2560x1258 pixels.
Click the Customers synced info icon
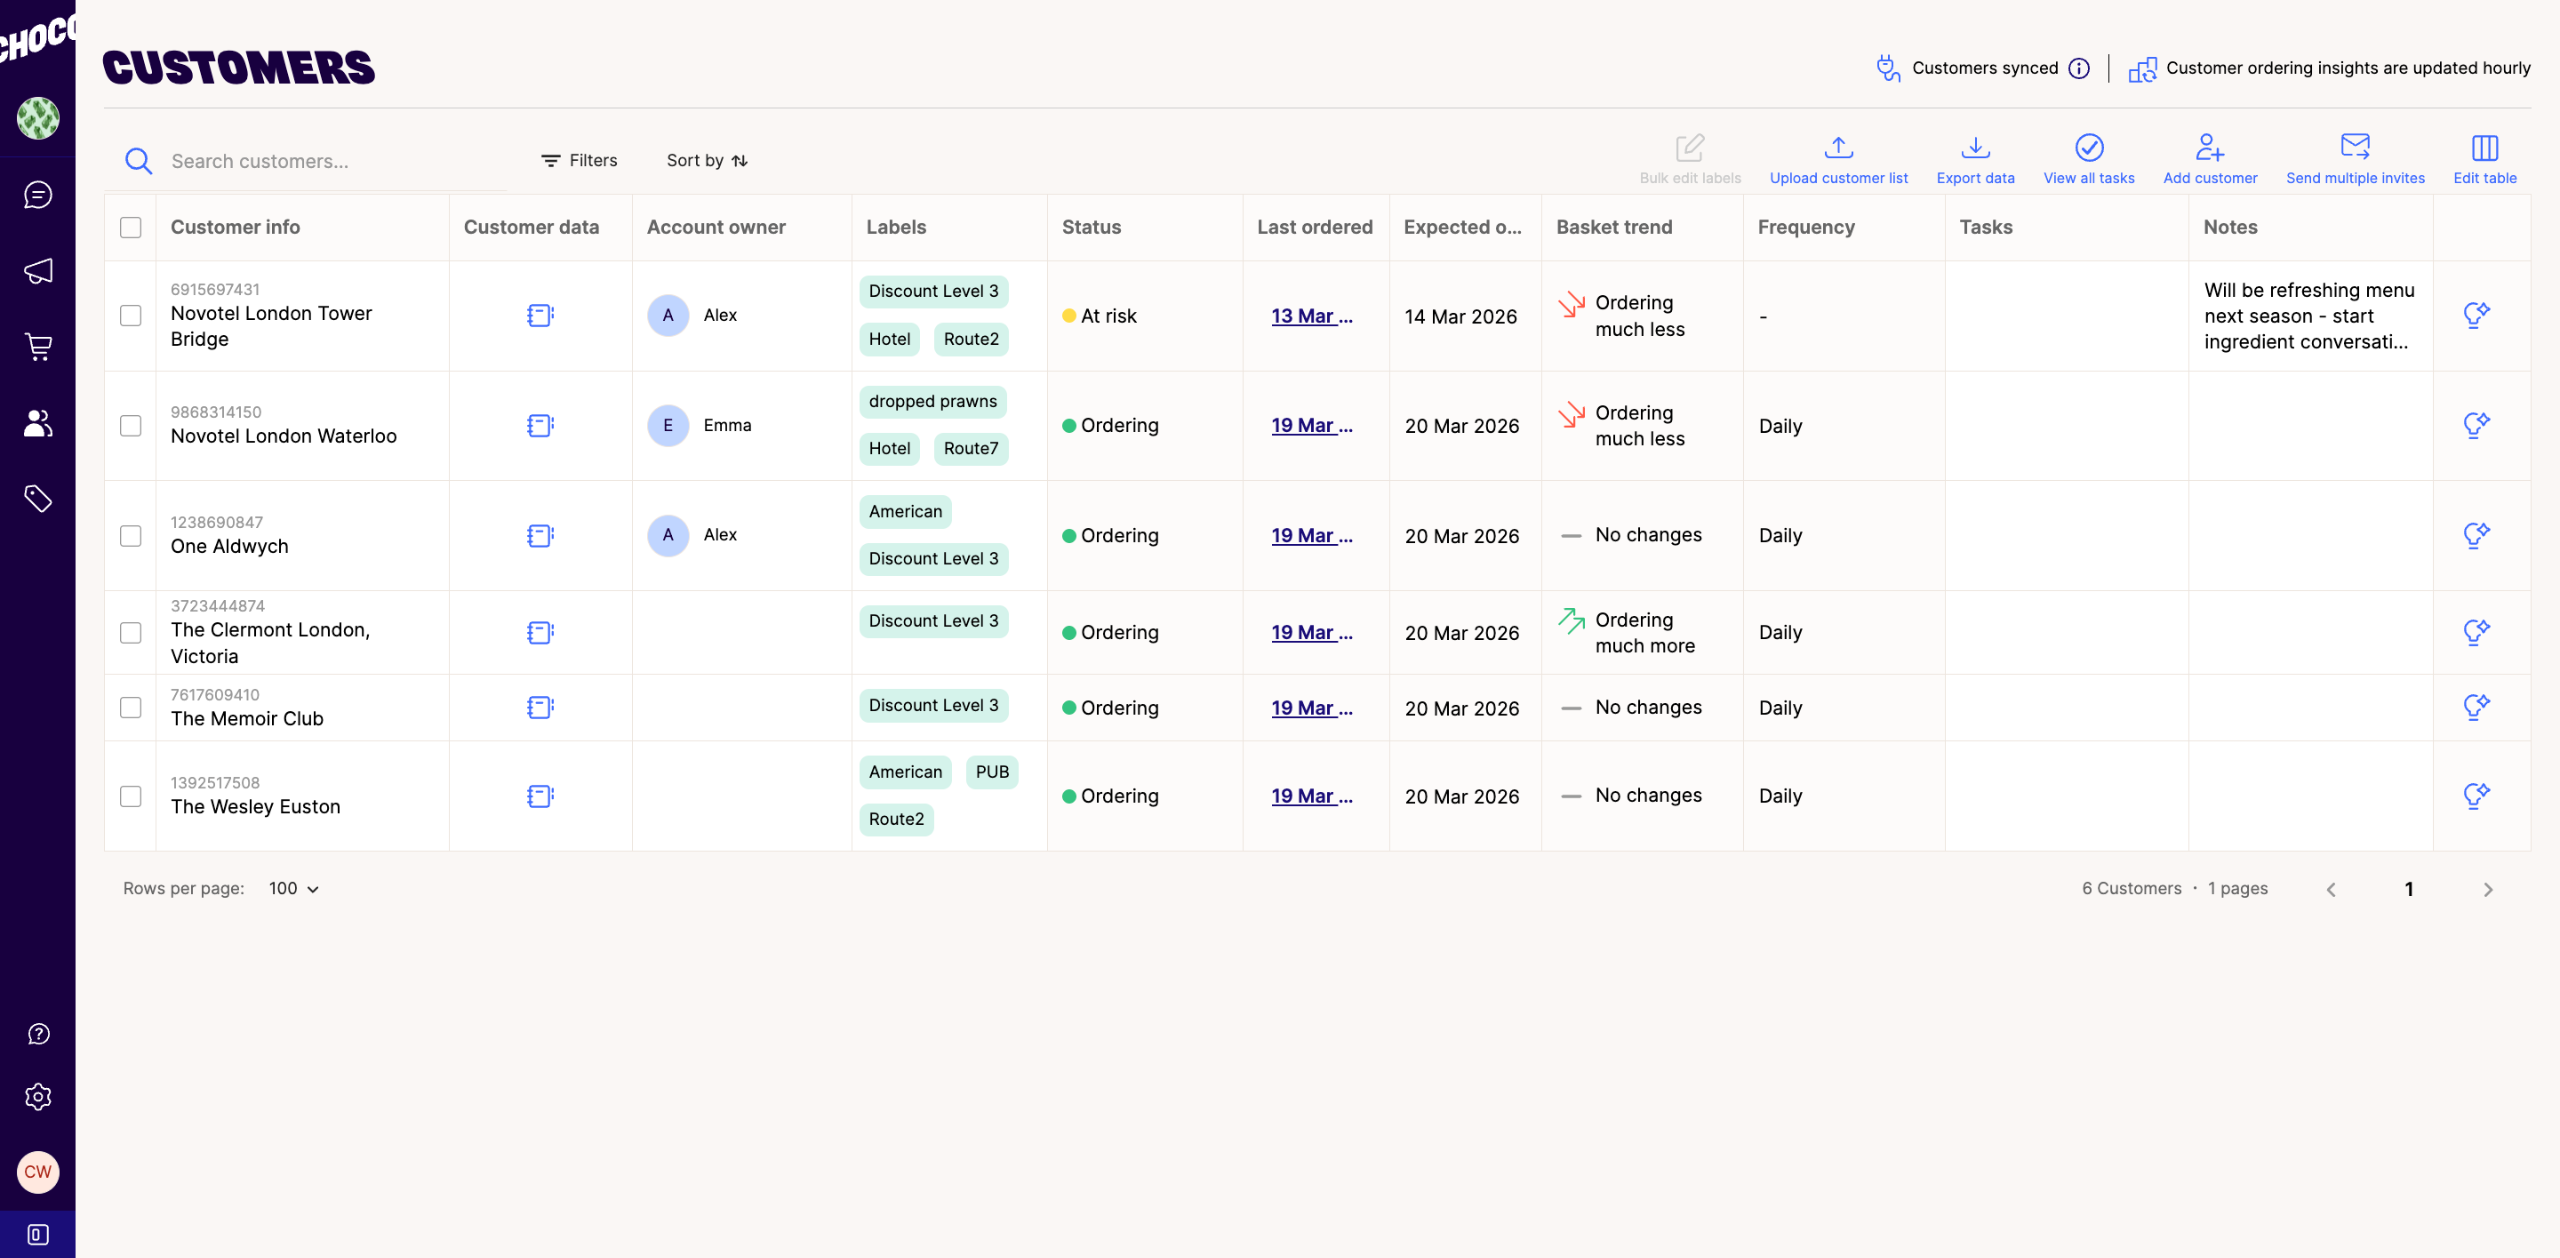point(2079,68)
